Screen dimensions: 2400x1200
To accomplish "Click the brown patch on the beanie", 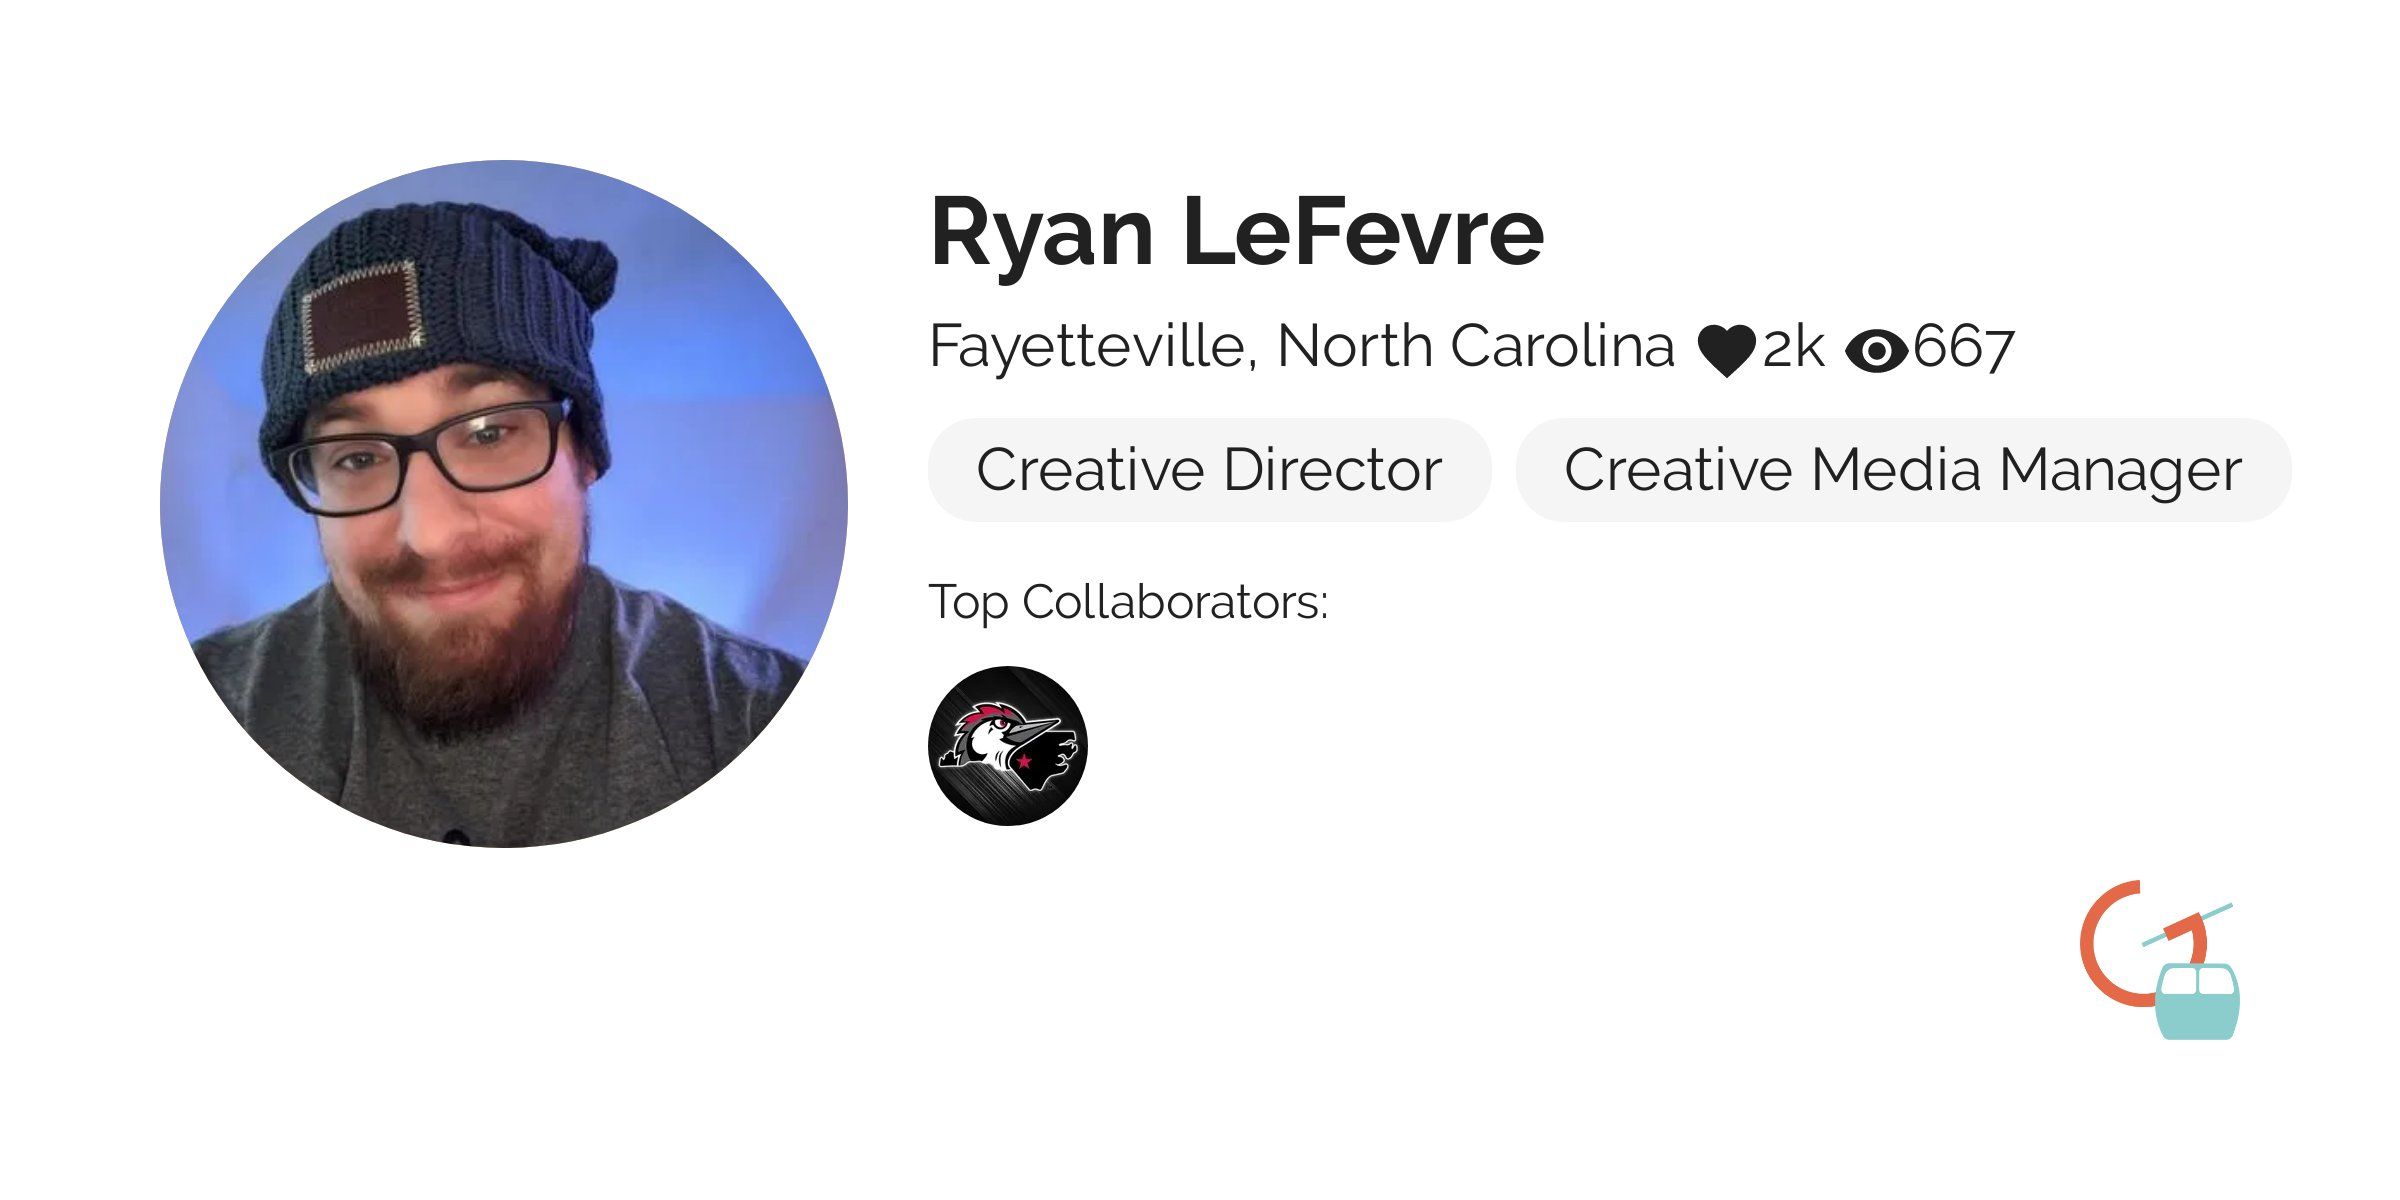I will 362,314.
